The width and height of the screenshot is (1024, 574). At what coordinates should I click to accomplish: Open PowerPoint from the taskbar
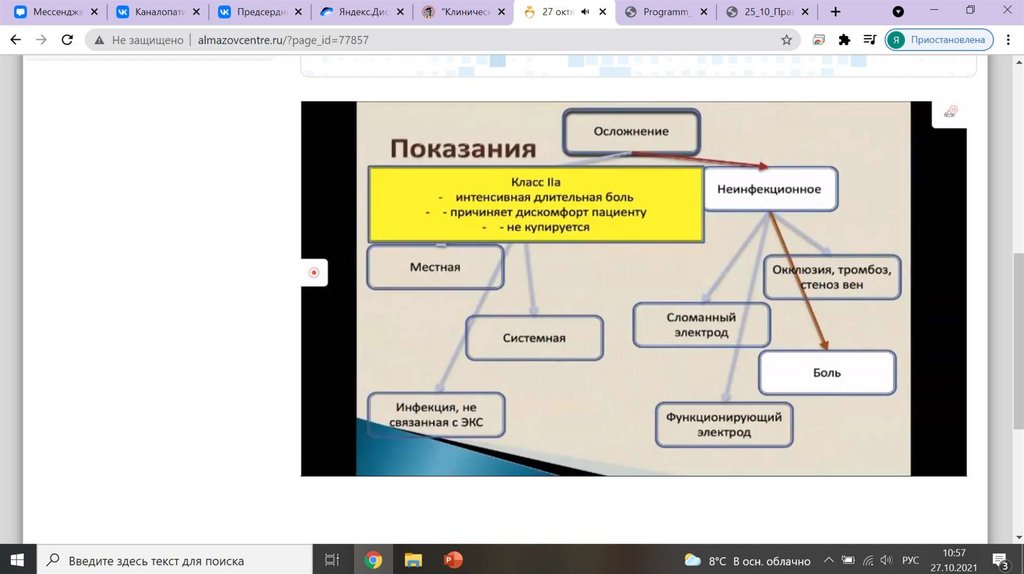[x=453, y=560]
